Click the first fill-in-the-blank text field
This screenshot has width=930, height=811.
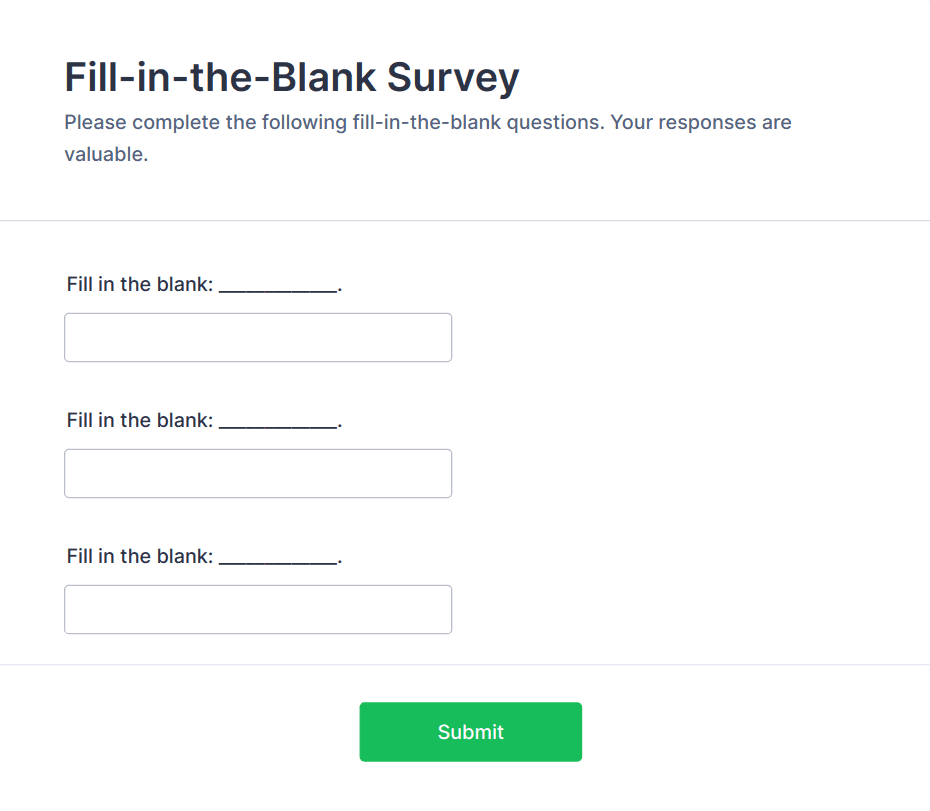tap(257, 337)
